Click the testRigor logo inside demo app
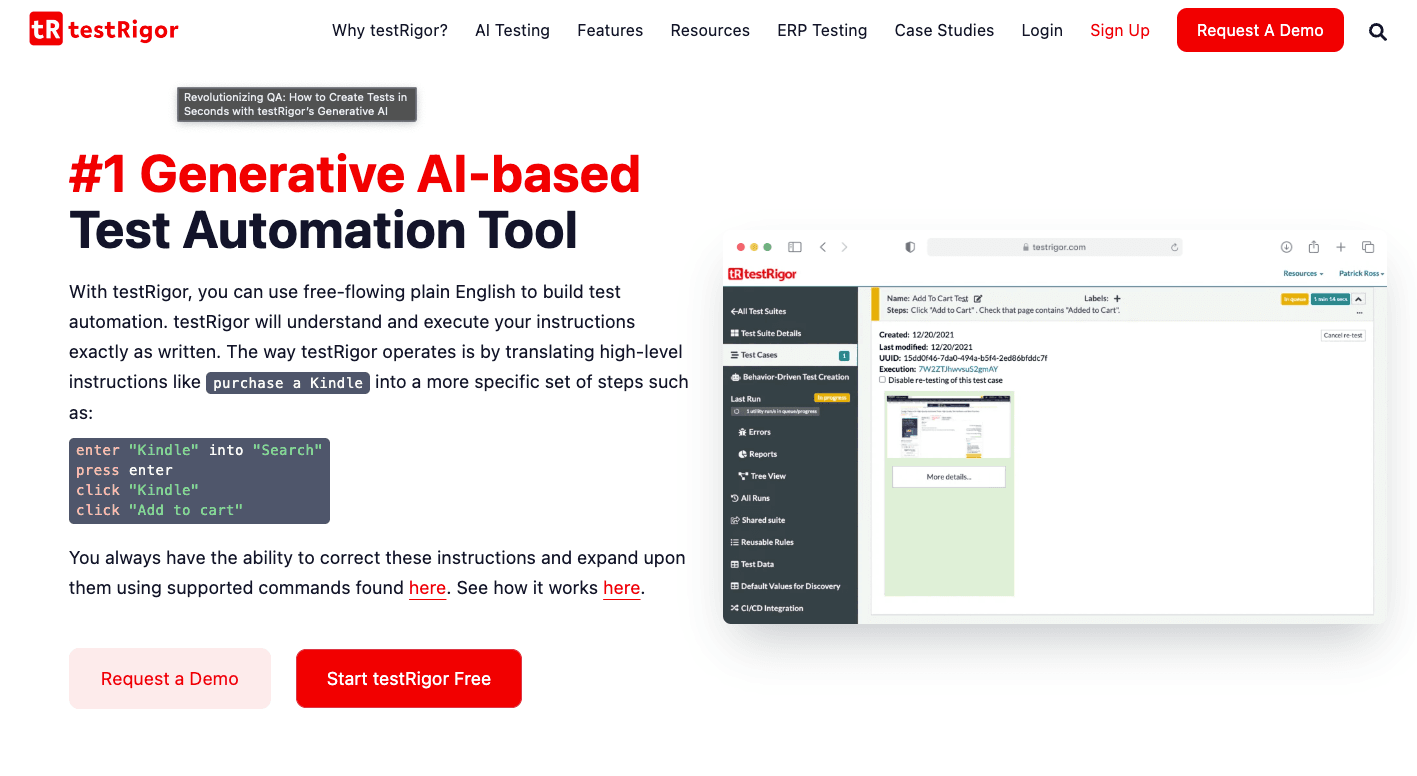Image resolution: width=1417 pixels, height=776 pixels. tap(762, 273)
